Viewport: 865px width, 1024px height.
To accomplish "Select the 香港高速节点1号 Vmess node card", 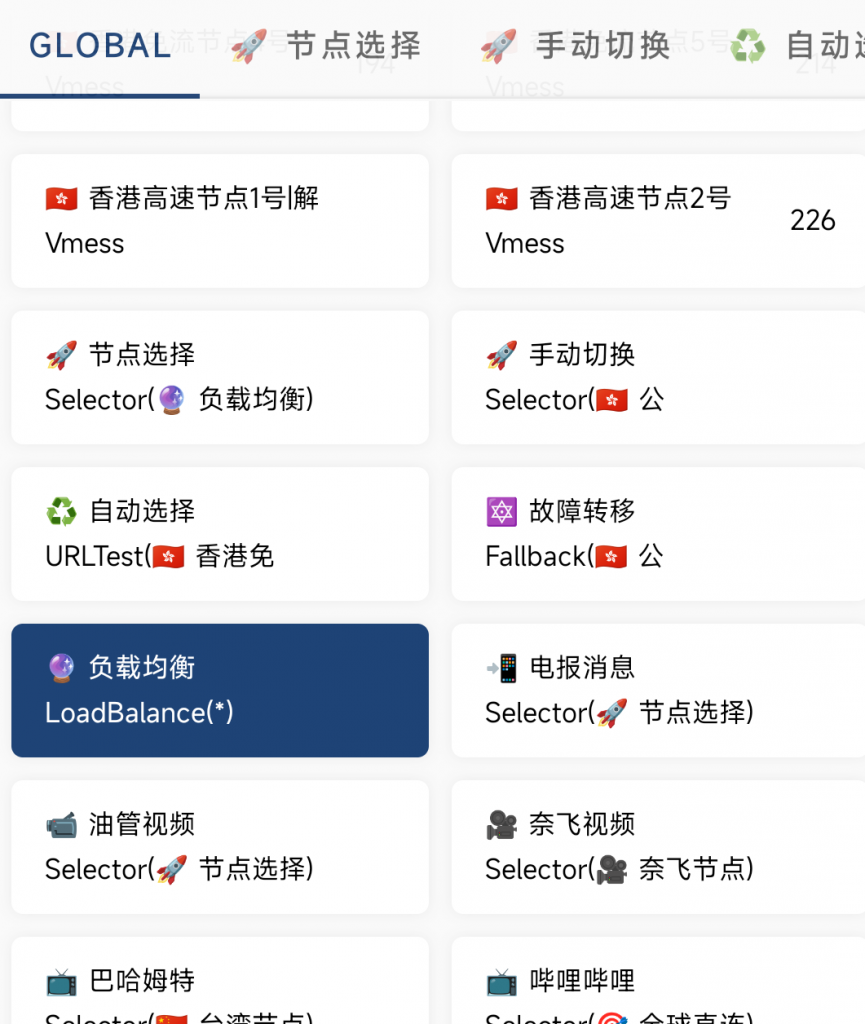I will click(220, 221).
